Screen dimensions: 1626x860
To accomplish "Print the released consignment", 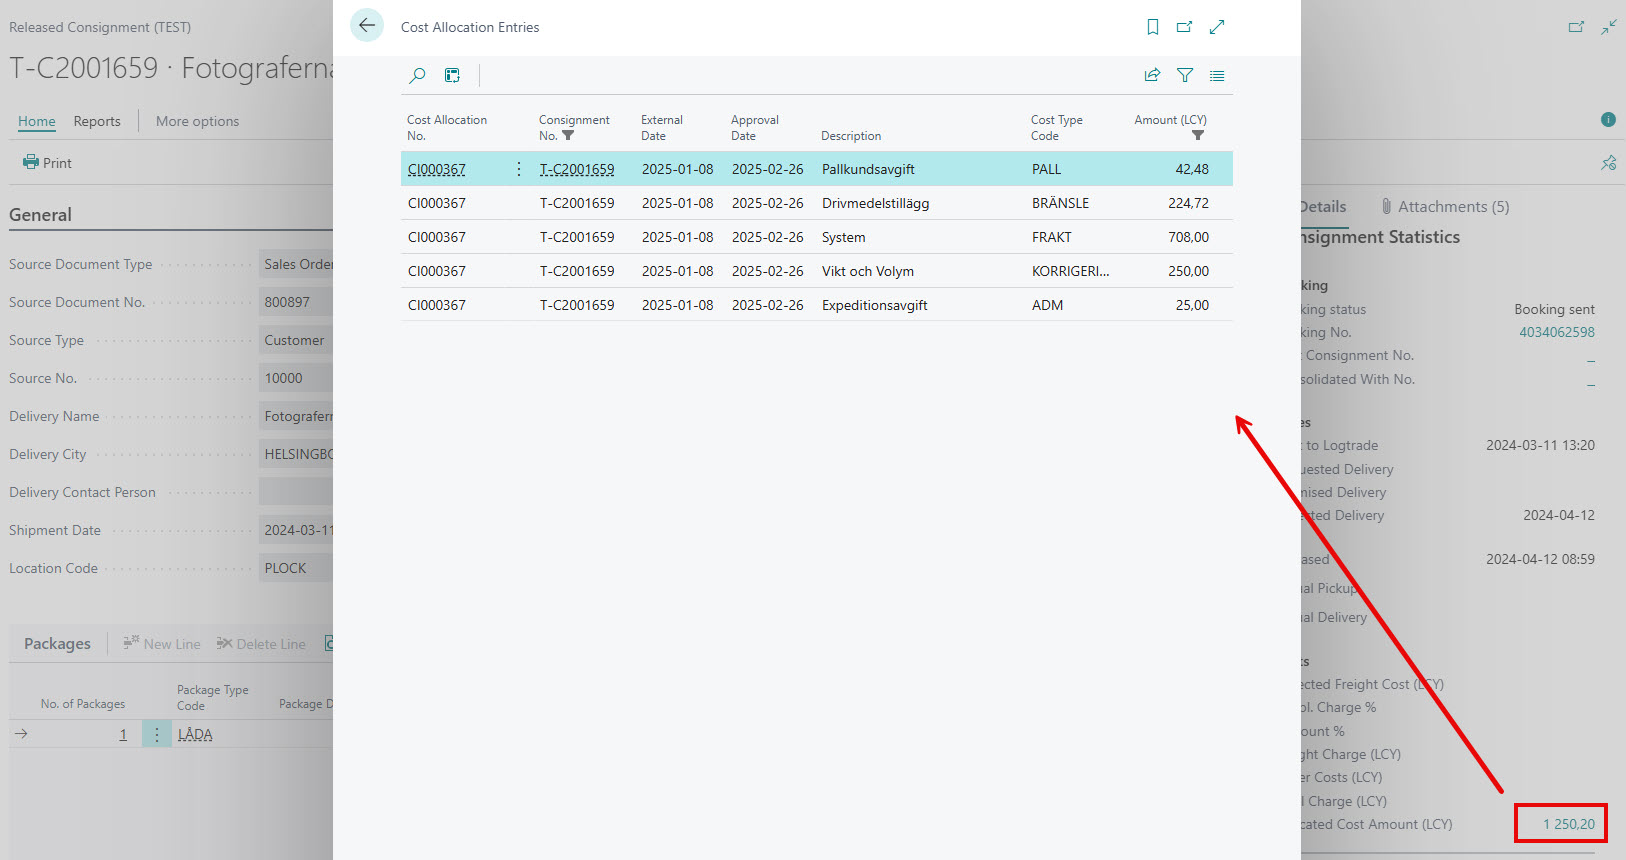I will [47, 163].
